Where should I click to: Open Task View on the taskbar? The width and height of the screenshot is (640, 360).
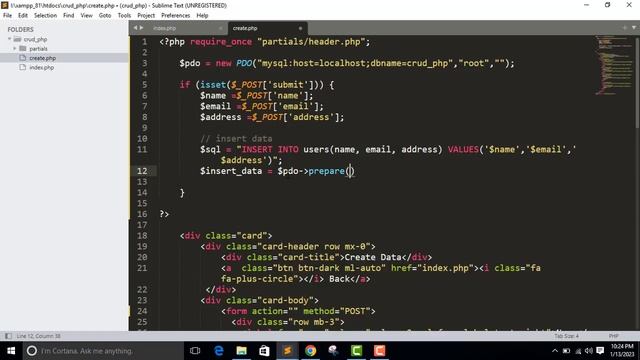coord(195,351)
